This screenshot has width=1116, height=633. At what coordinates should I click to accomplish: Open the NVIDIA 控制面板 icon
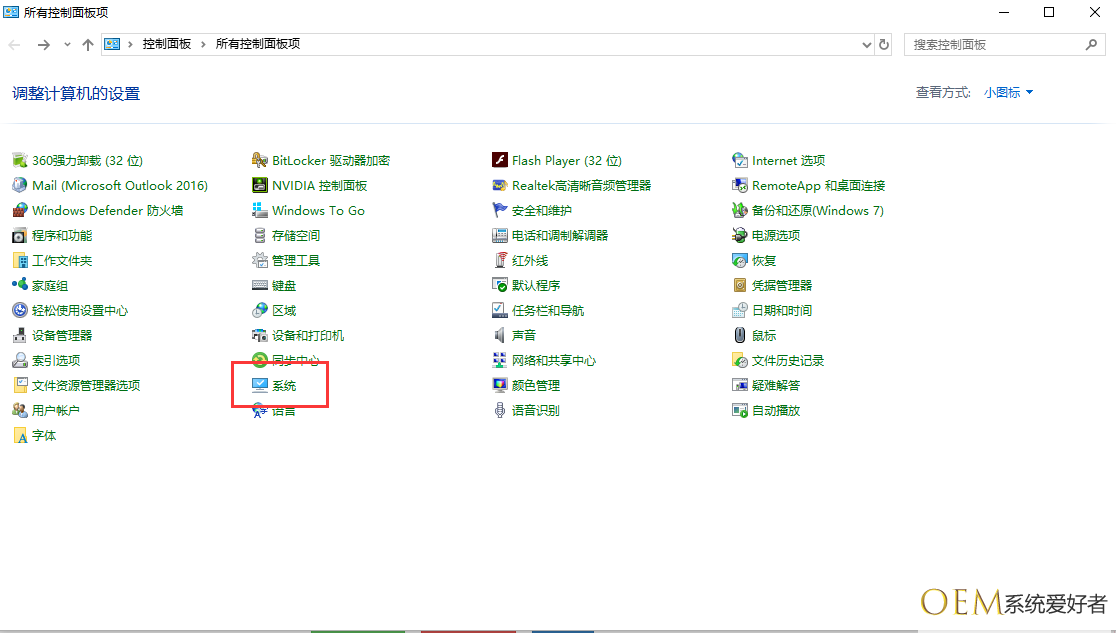coord(260,185)
